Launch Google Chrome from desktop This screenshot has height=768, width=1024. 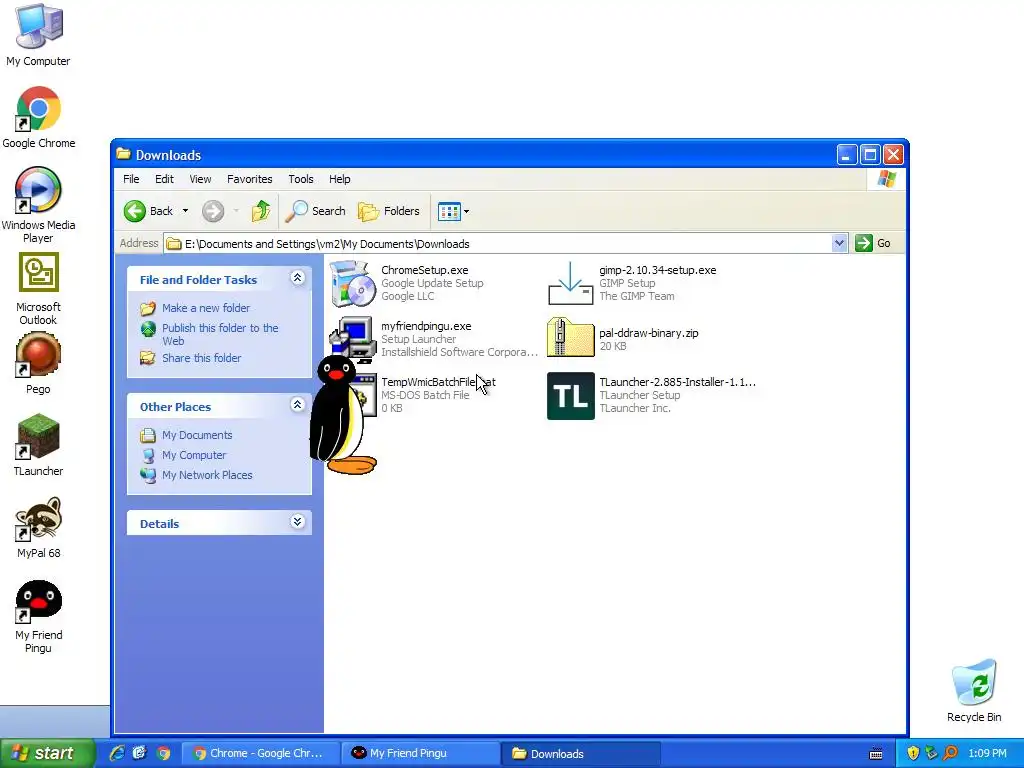[x=39, y=116]
